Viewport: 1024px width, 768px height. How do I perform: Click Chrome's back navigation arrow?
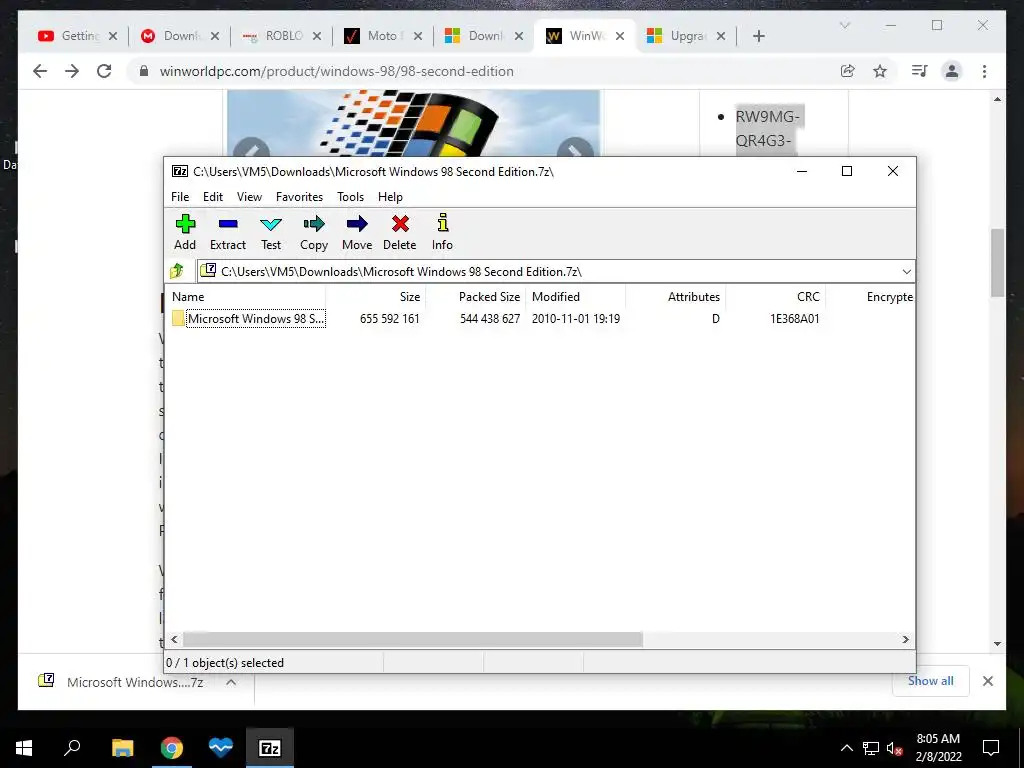[40, 71]
